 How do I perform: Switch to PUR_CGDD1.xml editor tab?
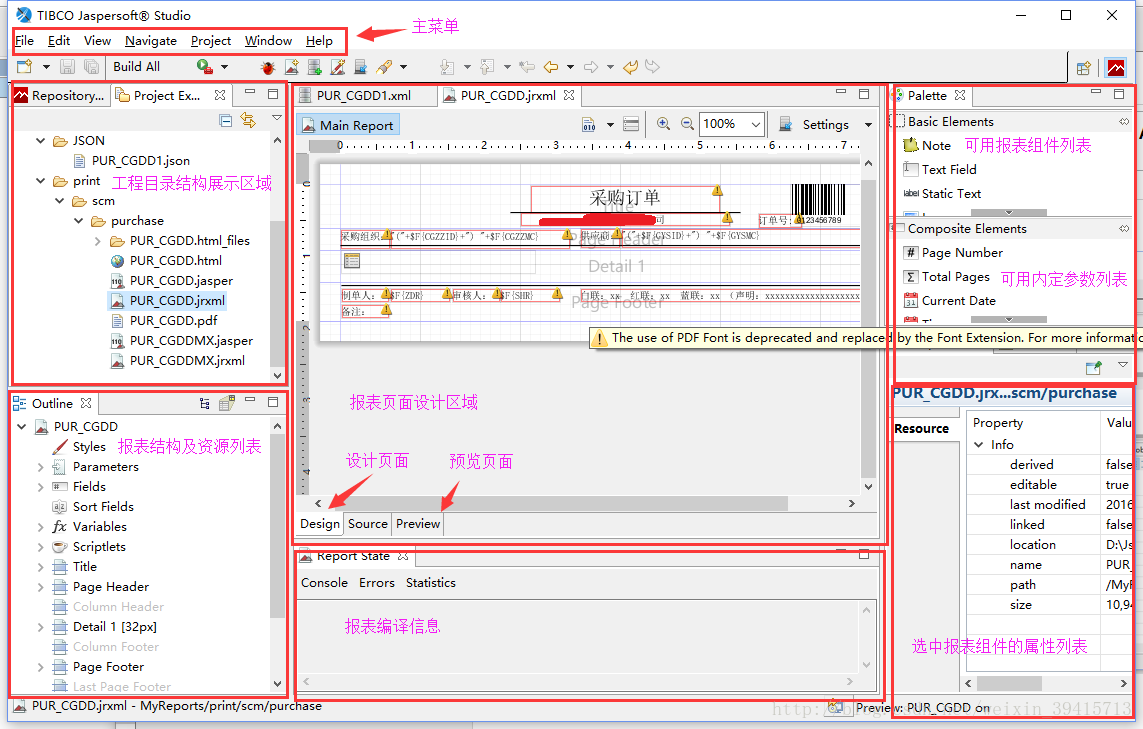pyautogui.click(x=364, y=95)
